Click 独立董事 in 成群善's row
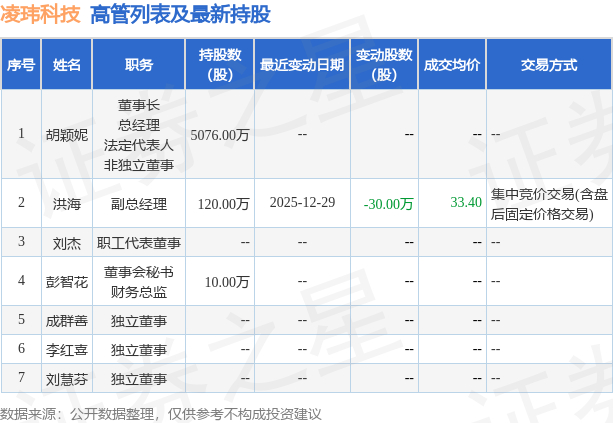 139,321
